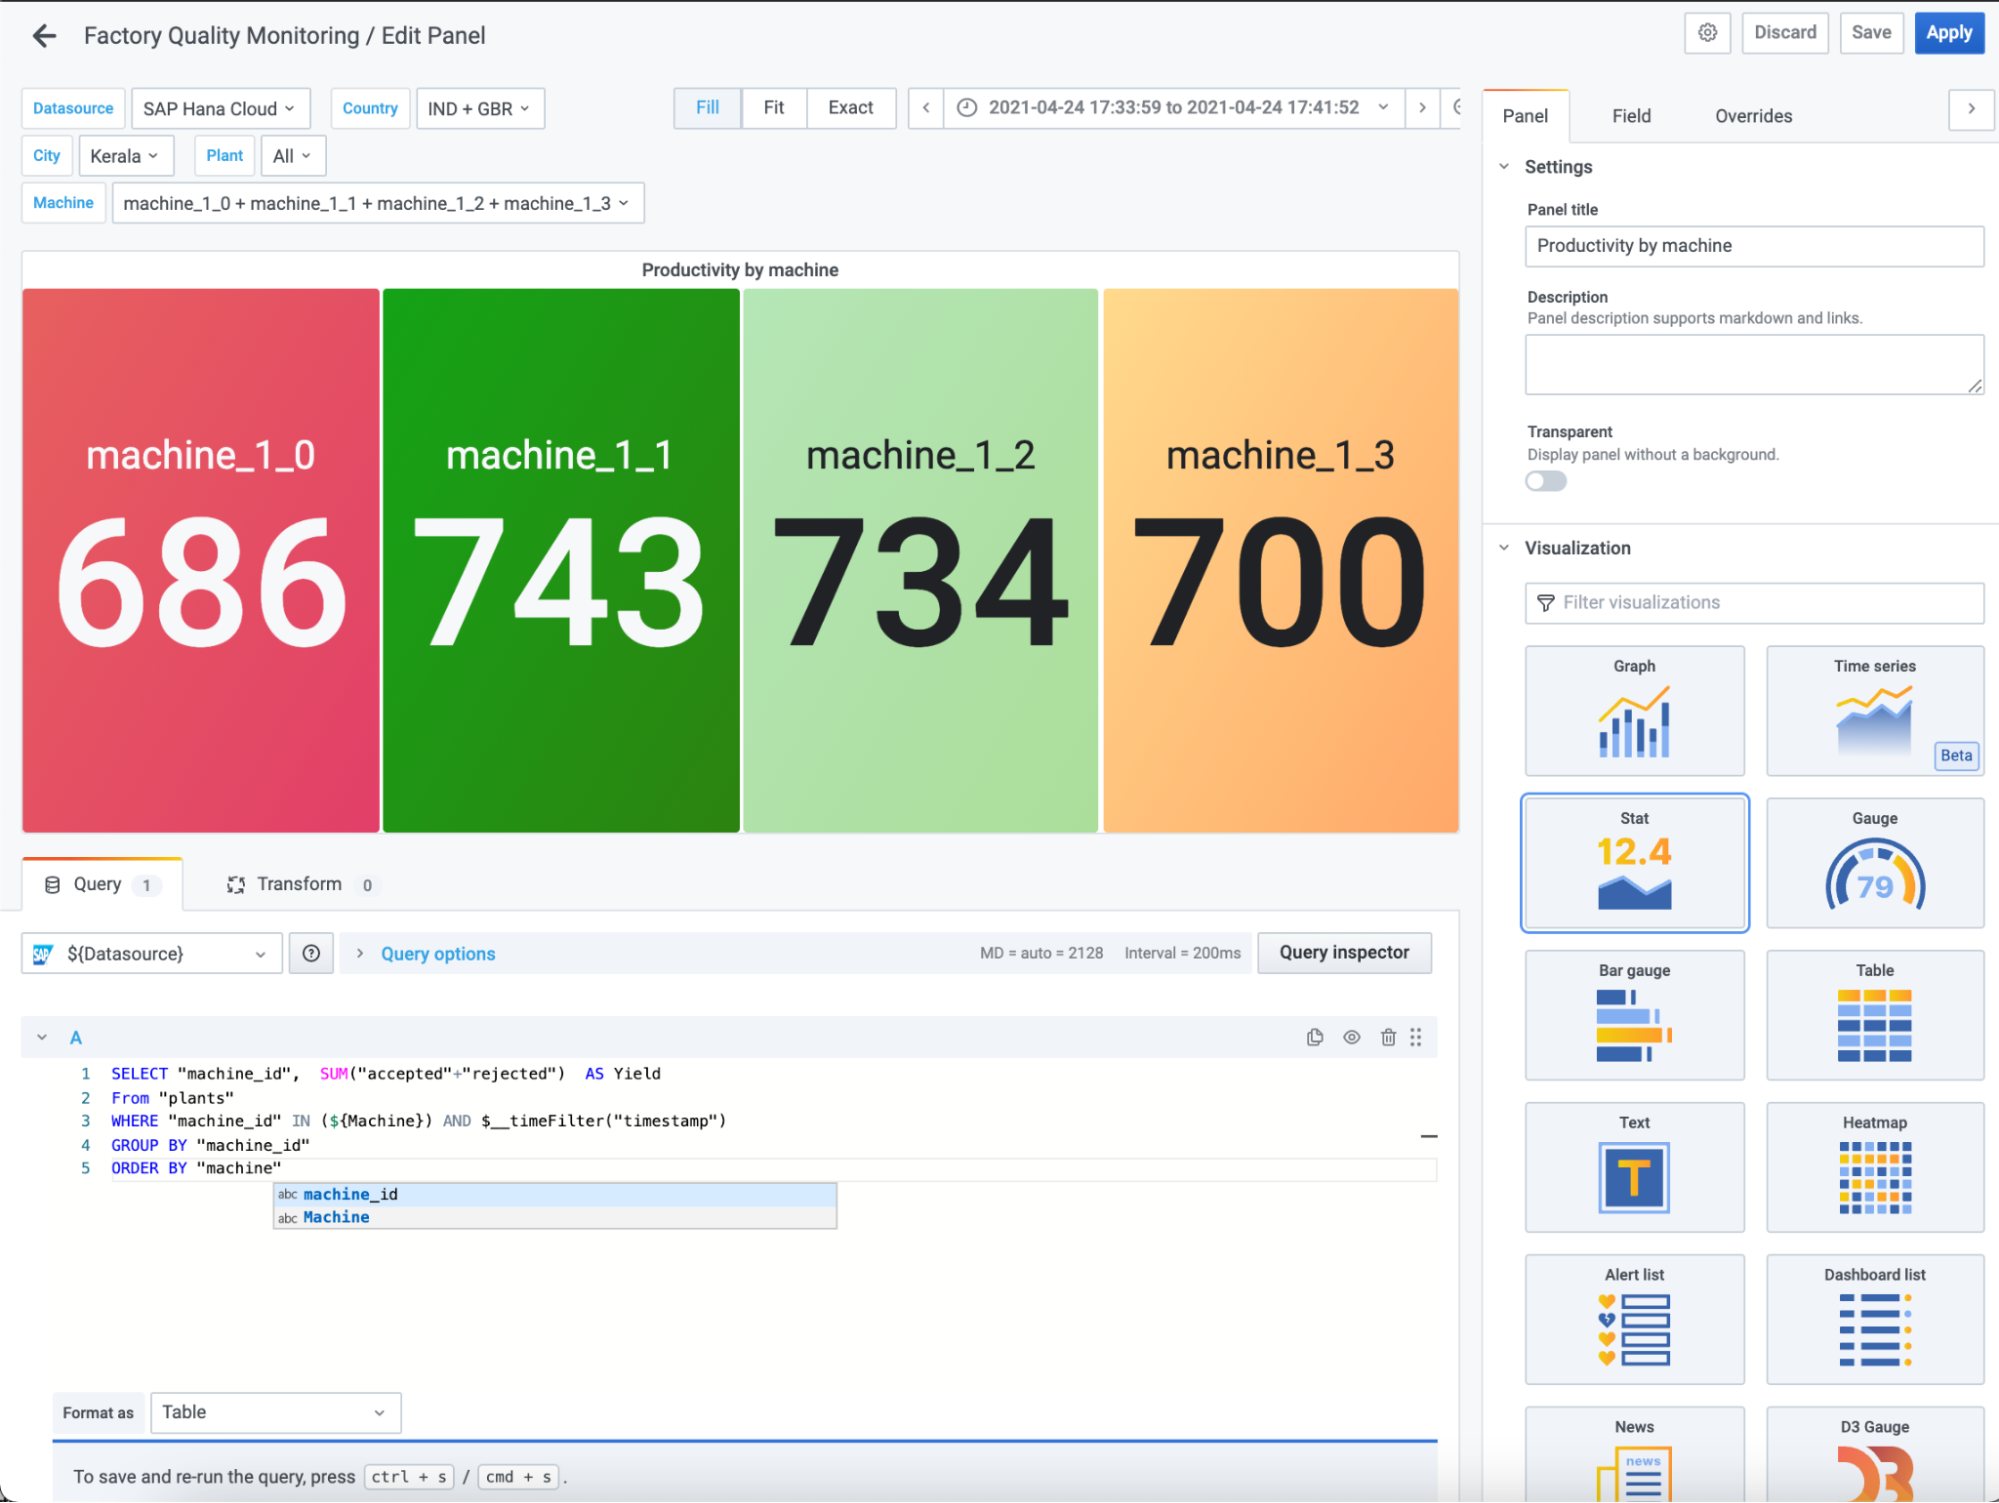Image resolution: width=1999 pixels, height=1503 pixels.
Task: Open the Country IND + GBR dropdown
Action: click(479, 109)
